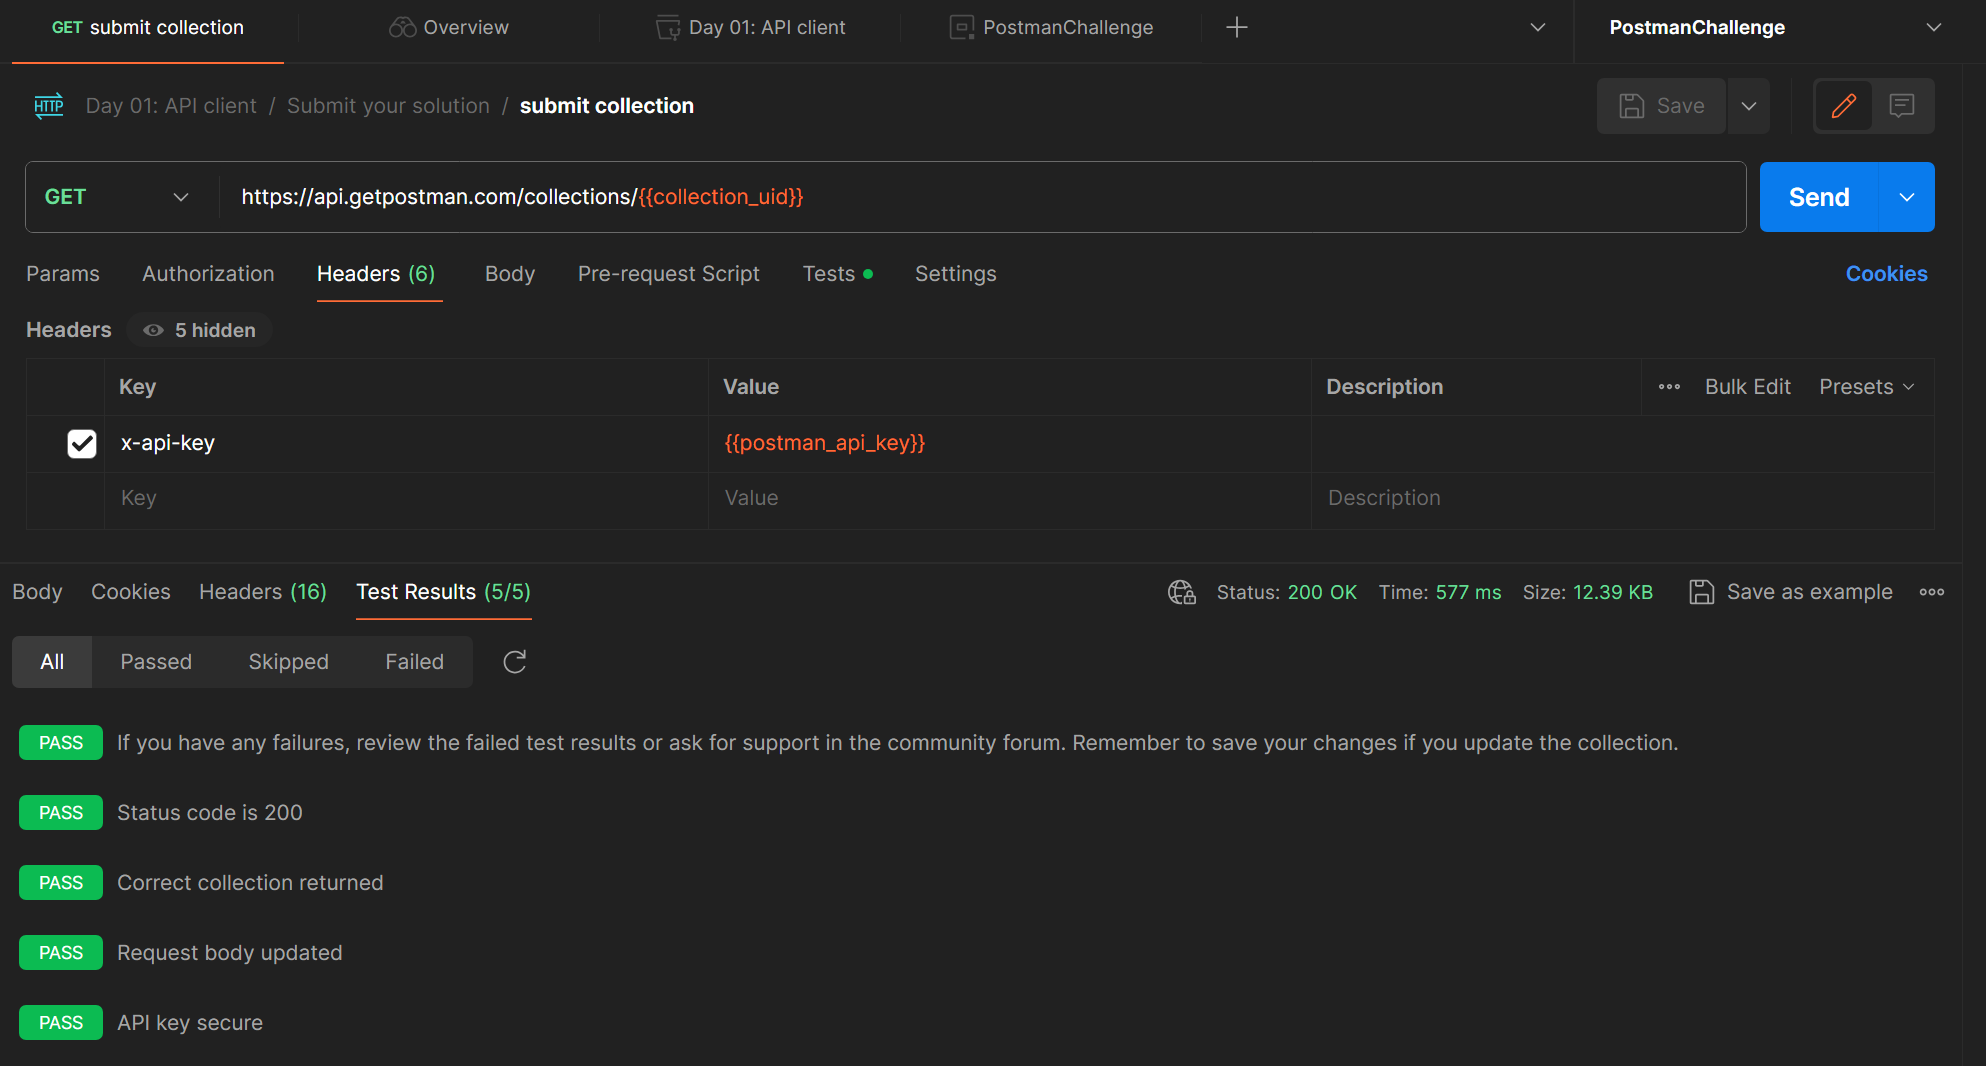This screenshot has width=1986, height=1066.
Task: Click the Save as example button
Action: (x=1791, y=593)
